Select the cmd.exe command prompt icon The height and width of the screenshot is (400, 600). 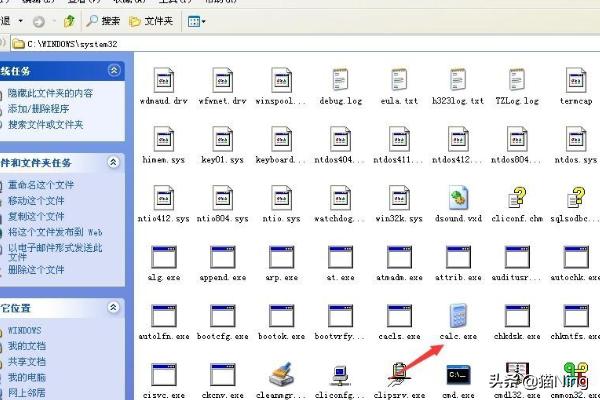[458, 375]
